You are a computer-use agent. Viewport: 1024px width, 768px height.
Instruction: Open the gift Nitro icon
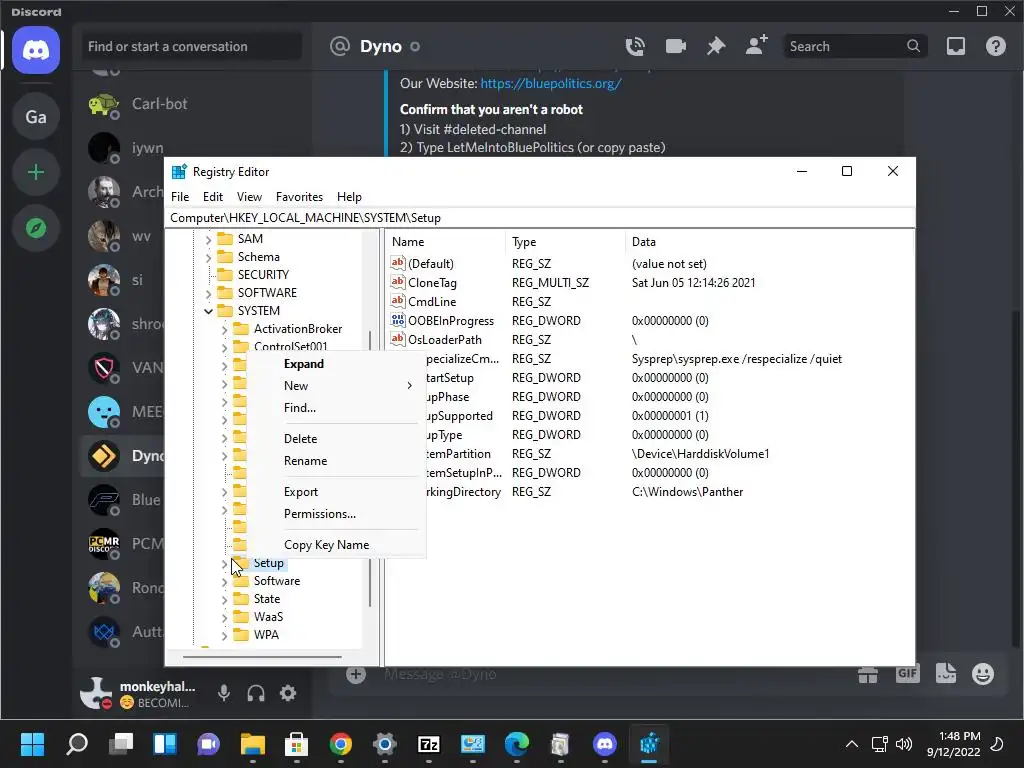(x=868, y=674)
